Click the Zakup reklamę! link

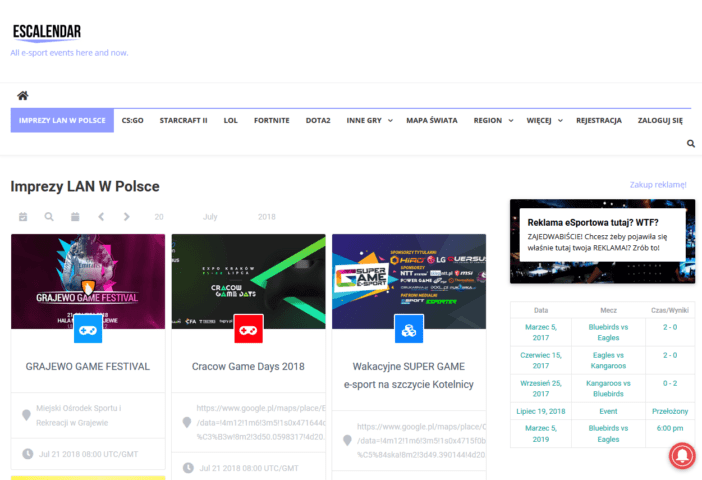pos(658,184)
